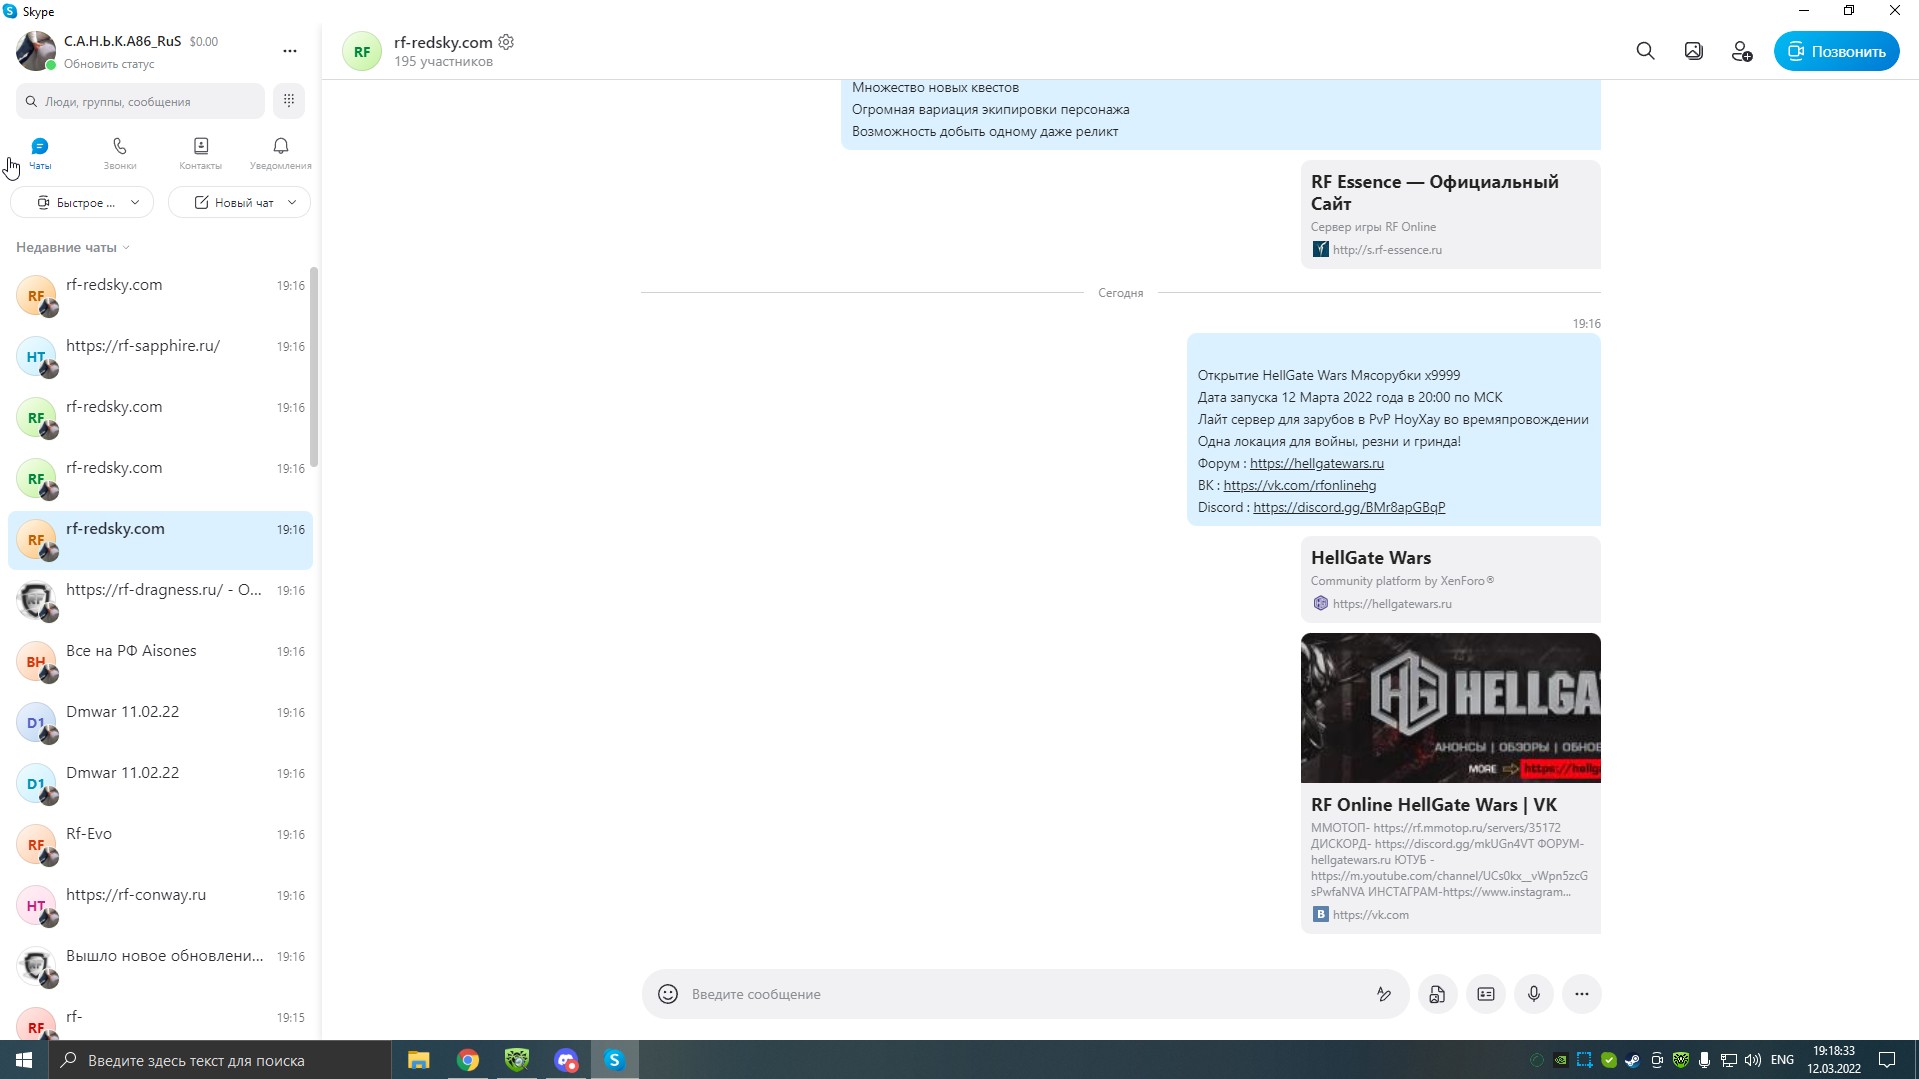Viewport: 1919px width, 1079px height.
Task: Open the HellGate Wars link preview card
Action: click(x=1450, y=579)
